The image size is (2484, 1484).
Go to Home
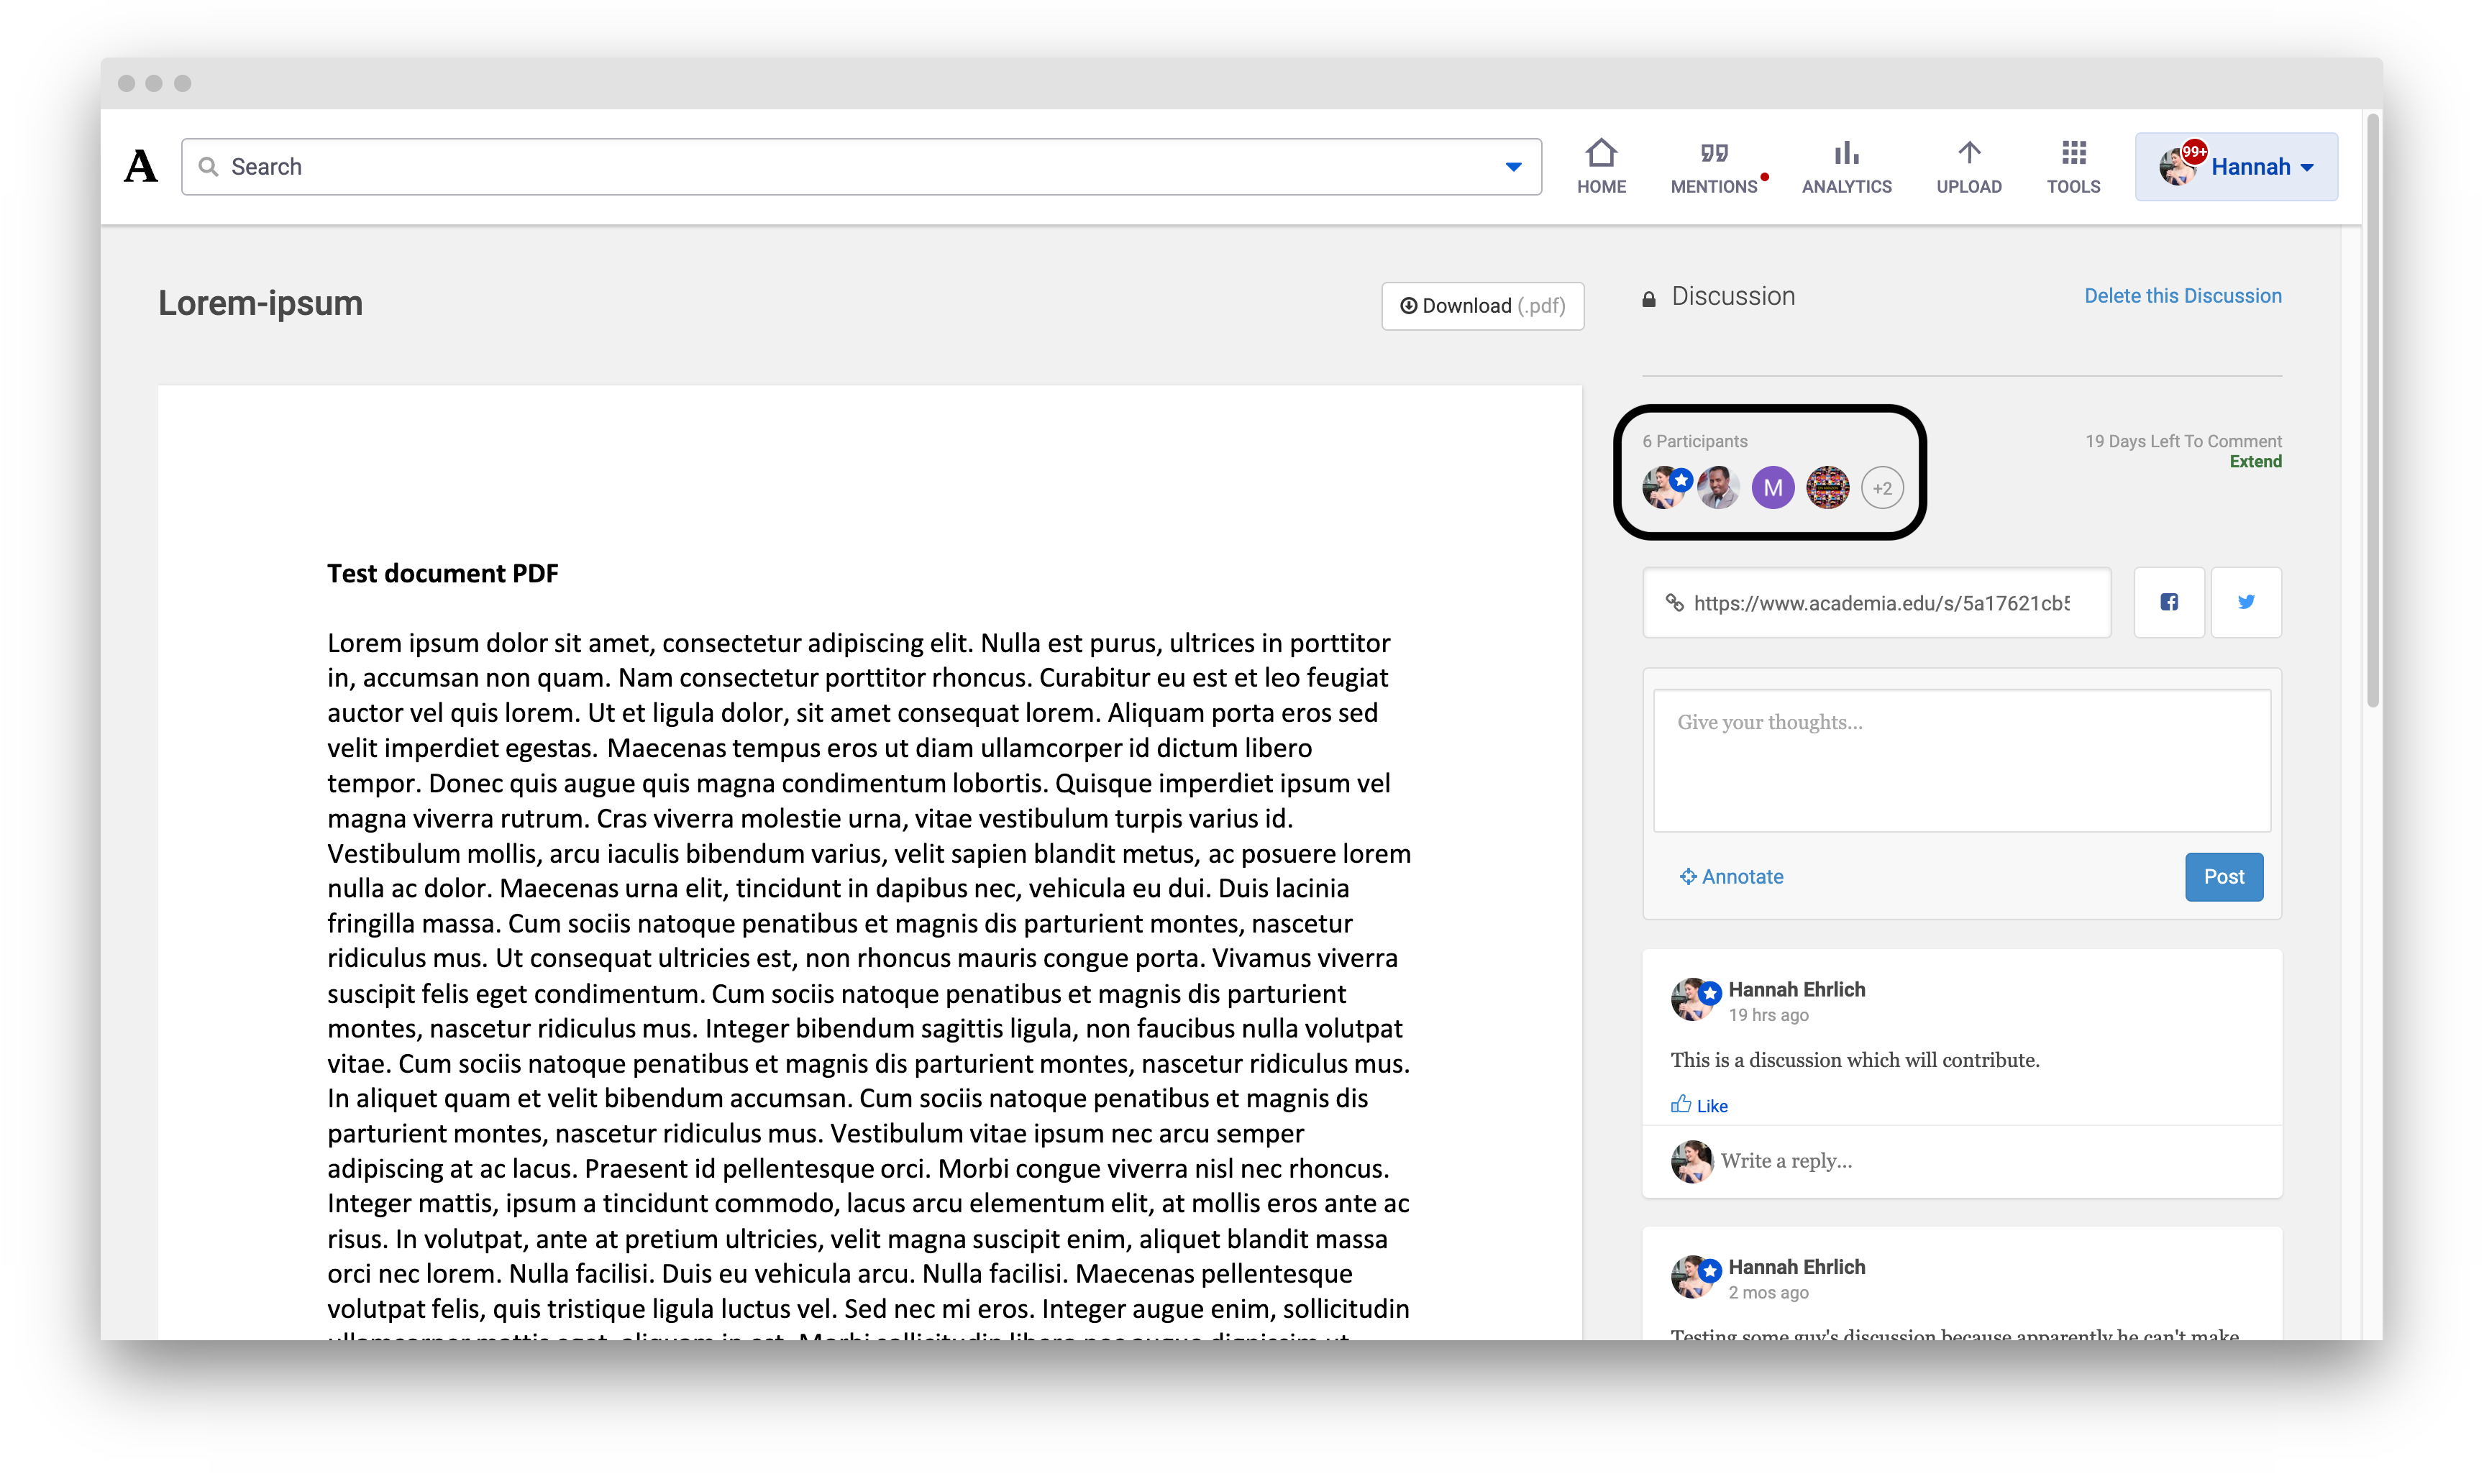1601,166
